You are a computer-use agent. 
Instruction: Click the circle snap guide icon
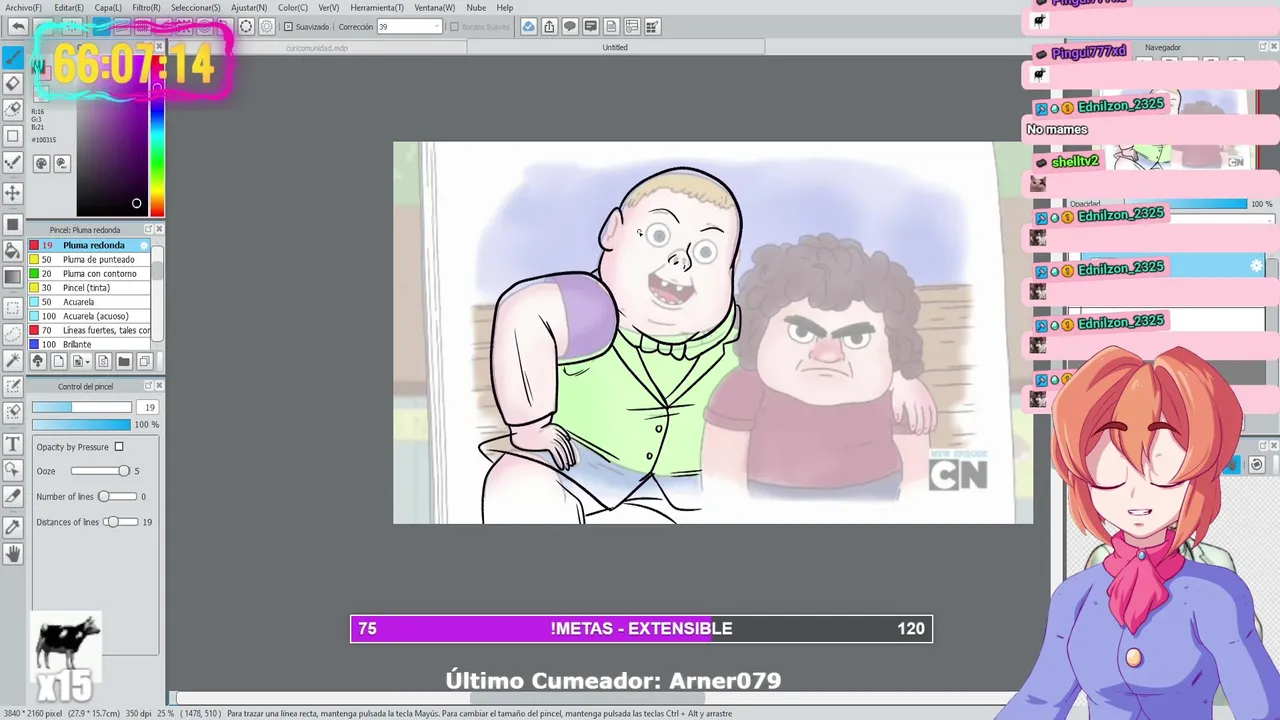(246, 27)
